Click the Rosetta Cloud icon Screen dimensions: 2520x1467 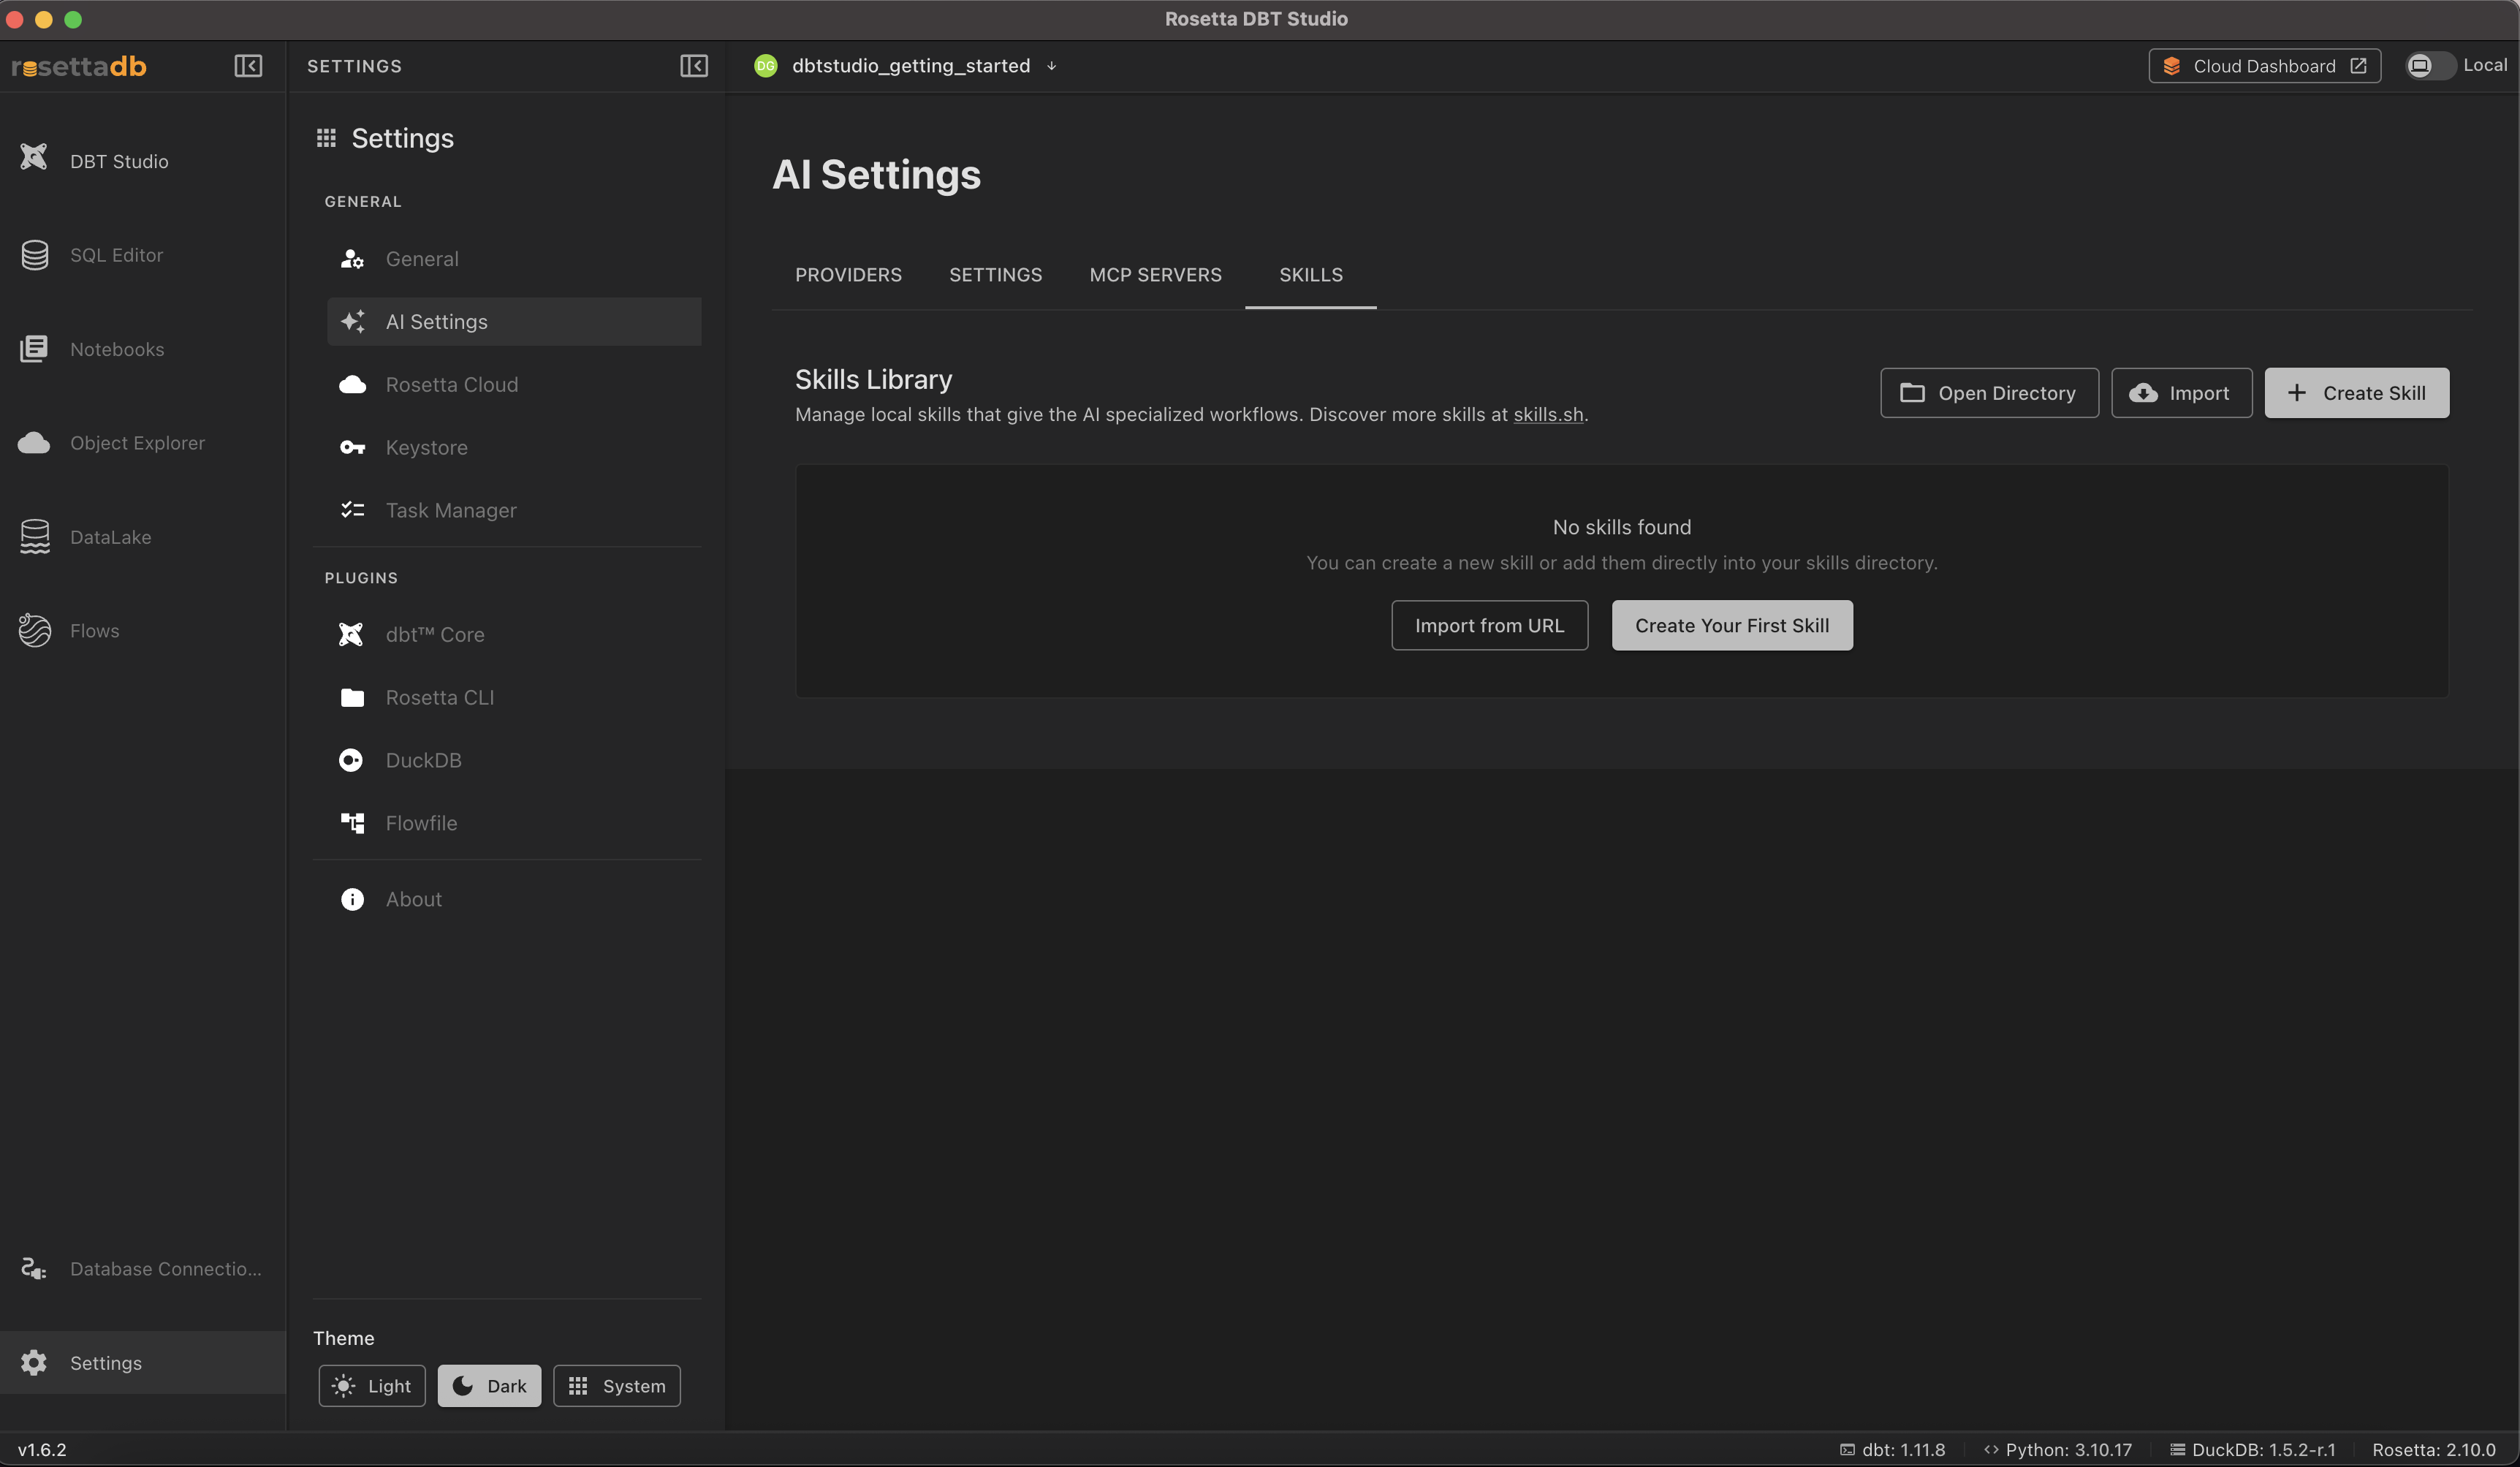[x=352, y=385]
